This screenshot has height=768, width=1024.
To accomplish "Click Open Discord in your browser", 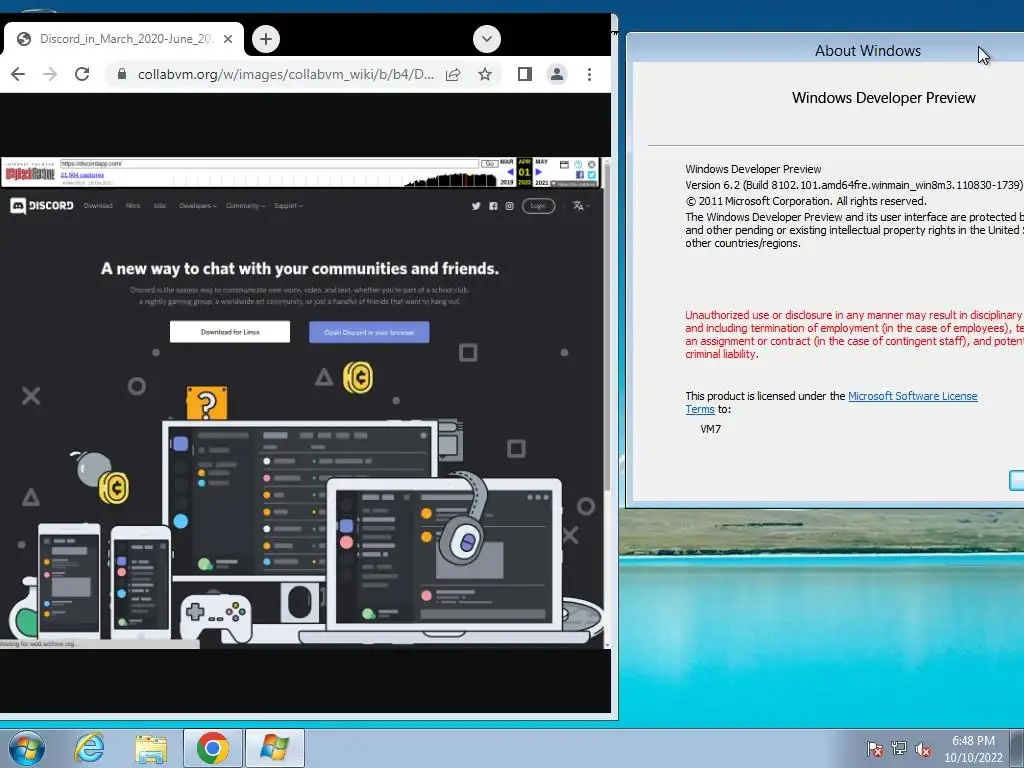I will [x=369, y=332].
